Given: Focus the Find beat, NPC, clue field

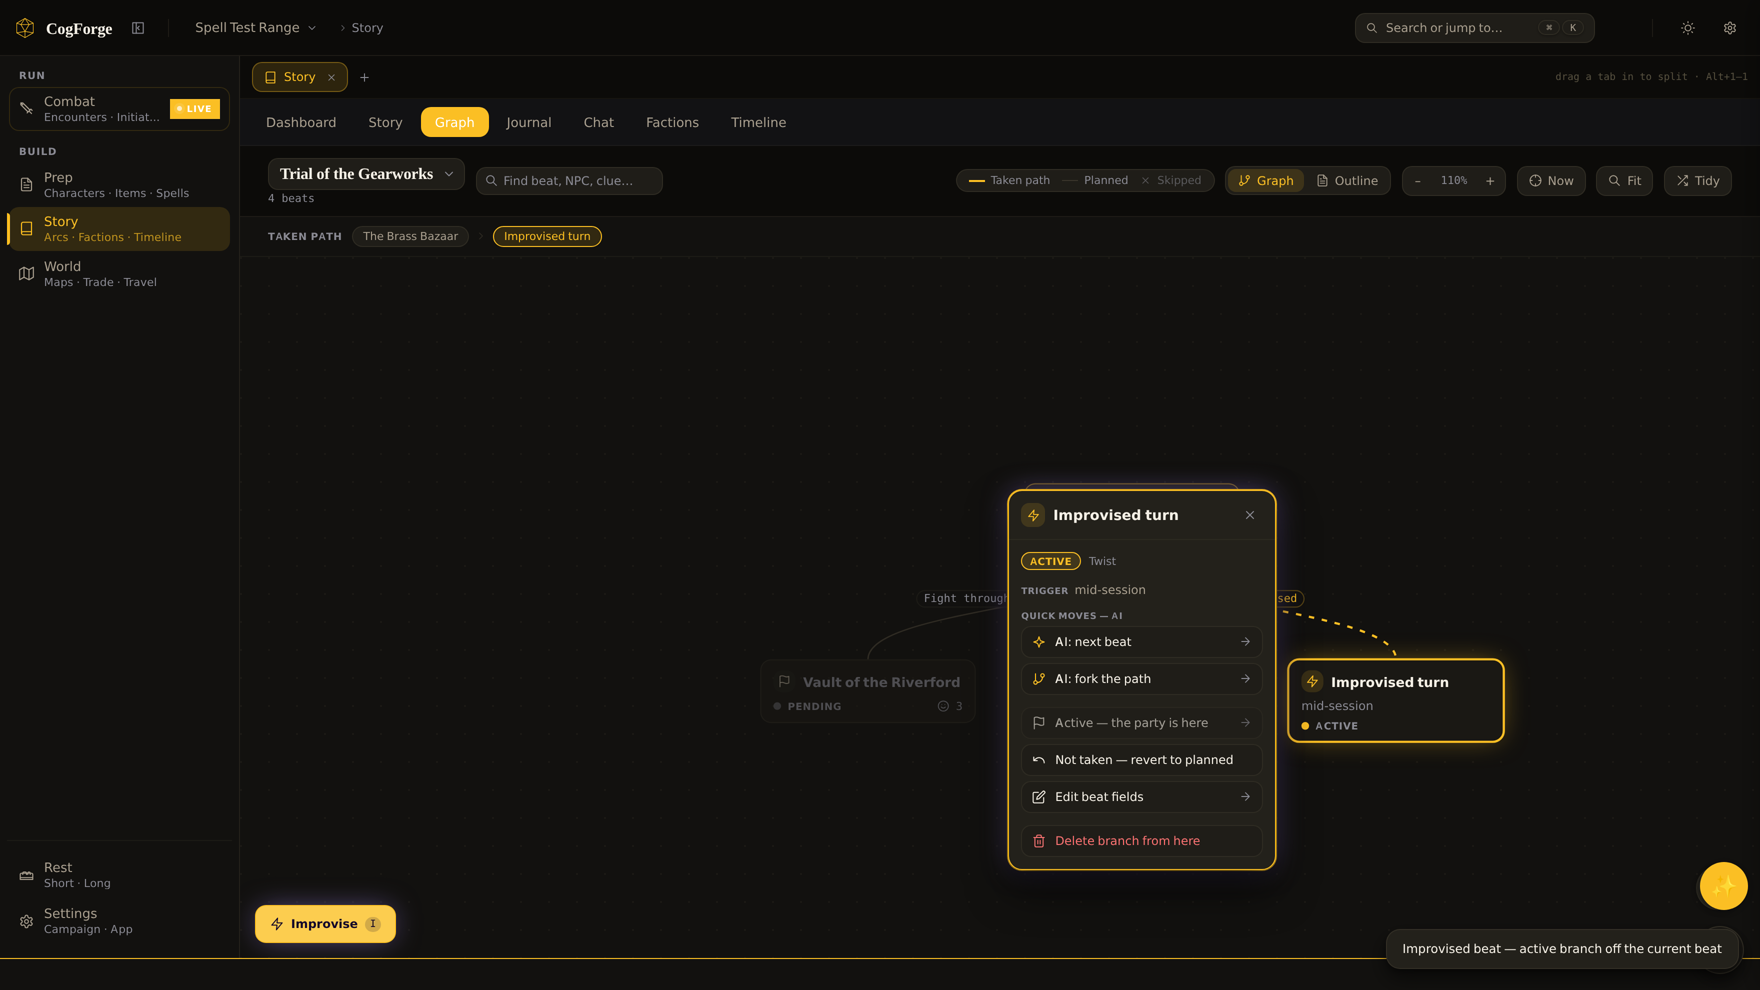Looking at the screenshot, I should pos(569,181).
